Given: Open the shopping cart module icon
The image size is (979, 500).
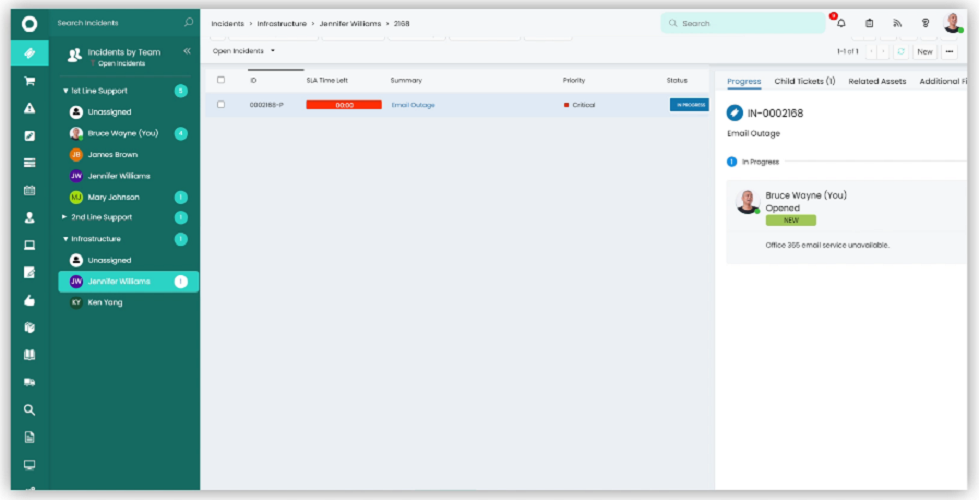Looking at the screenshot, I should (x=29, y=81).
